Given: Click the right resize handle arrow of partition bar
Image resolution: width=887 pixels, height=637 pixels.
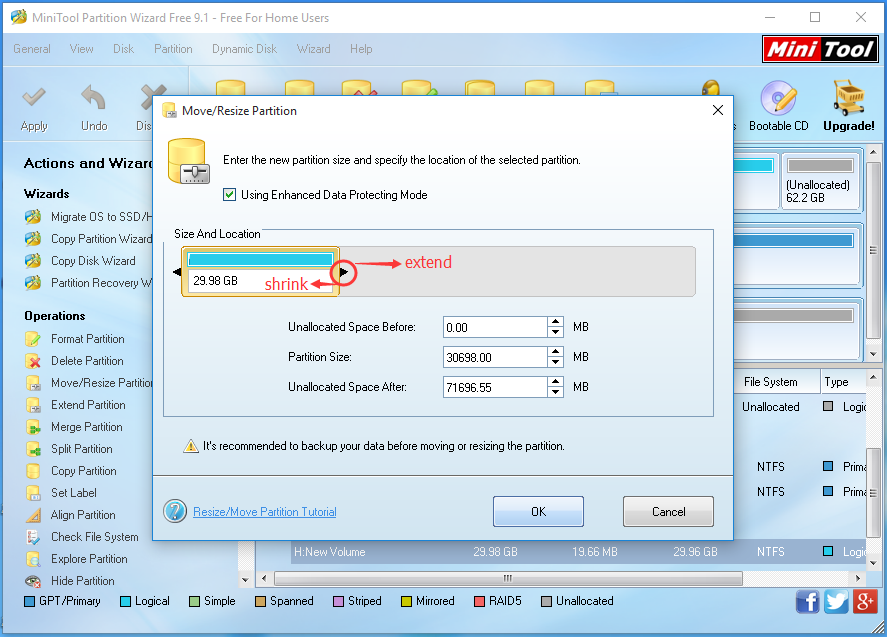Looking at the screenshot, I should tap(343, 272).
